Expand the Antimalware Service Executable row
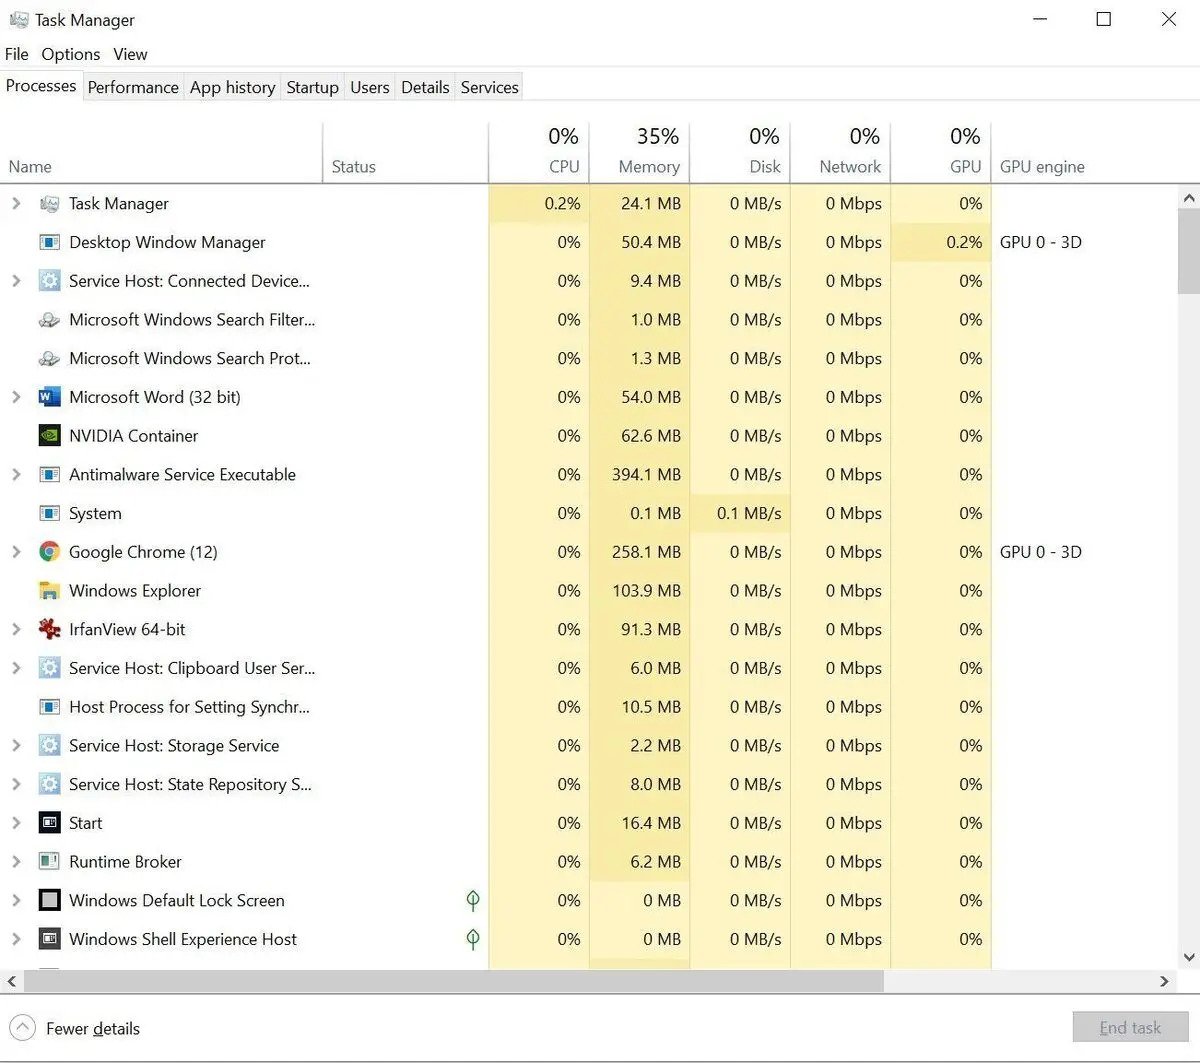1200x1063 pixels. coord(16,475)
